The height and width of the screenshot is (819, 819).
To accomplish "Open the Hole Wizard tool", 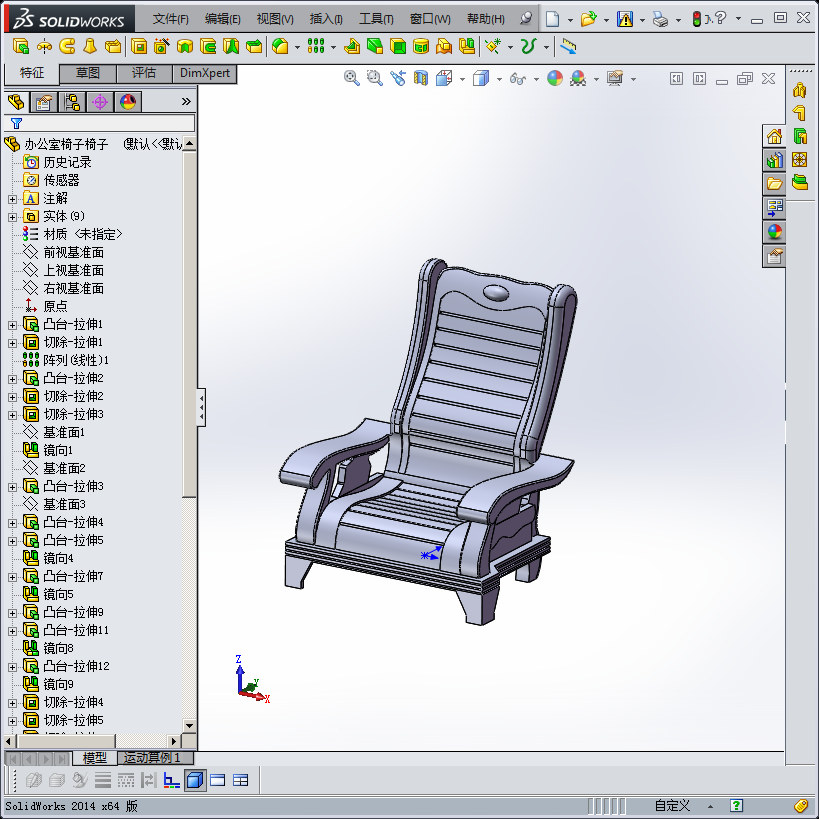I will point(161,46).
